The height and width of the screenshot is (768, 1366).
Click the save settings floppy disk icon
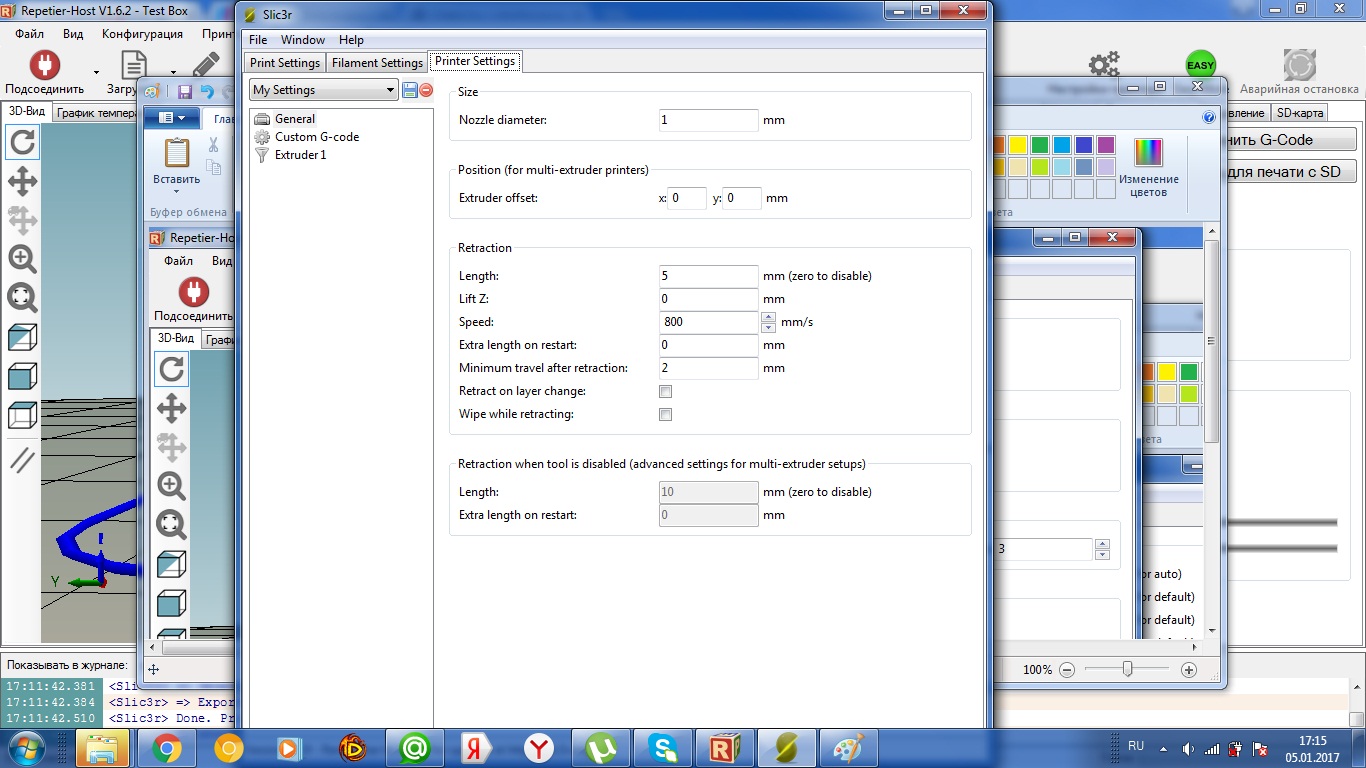click(x=410, y=90)
